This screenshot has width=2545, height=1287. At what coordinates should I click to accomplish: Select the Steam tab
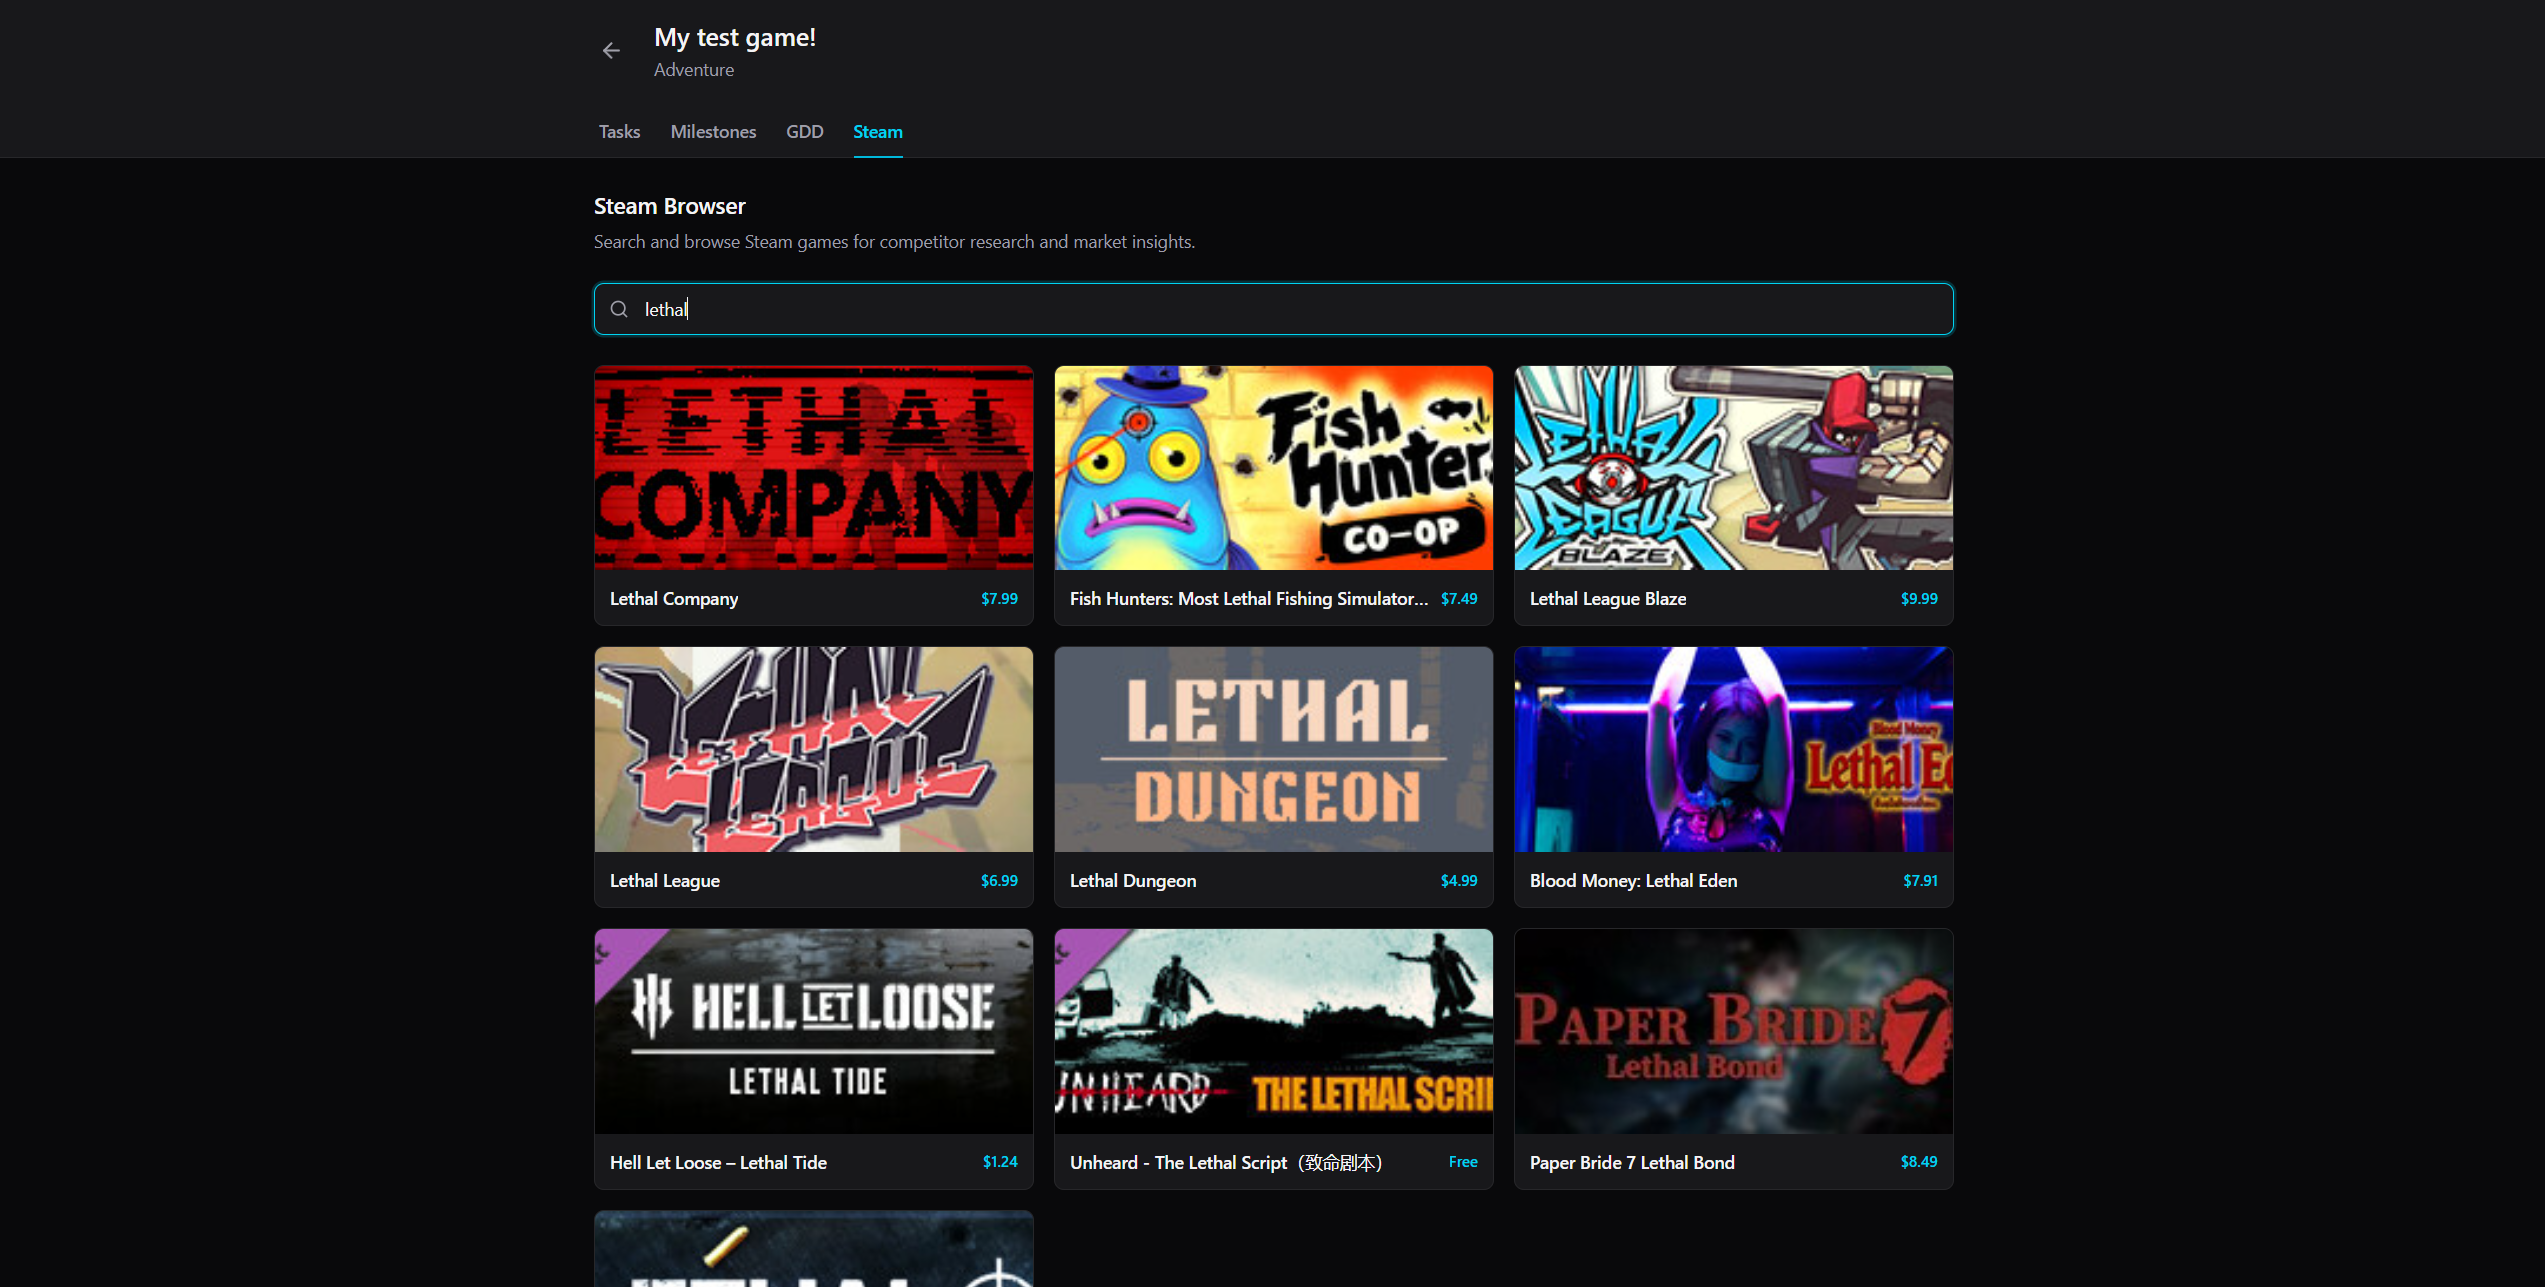pyautogui.click(x=877, y=131)
